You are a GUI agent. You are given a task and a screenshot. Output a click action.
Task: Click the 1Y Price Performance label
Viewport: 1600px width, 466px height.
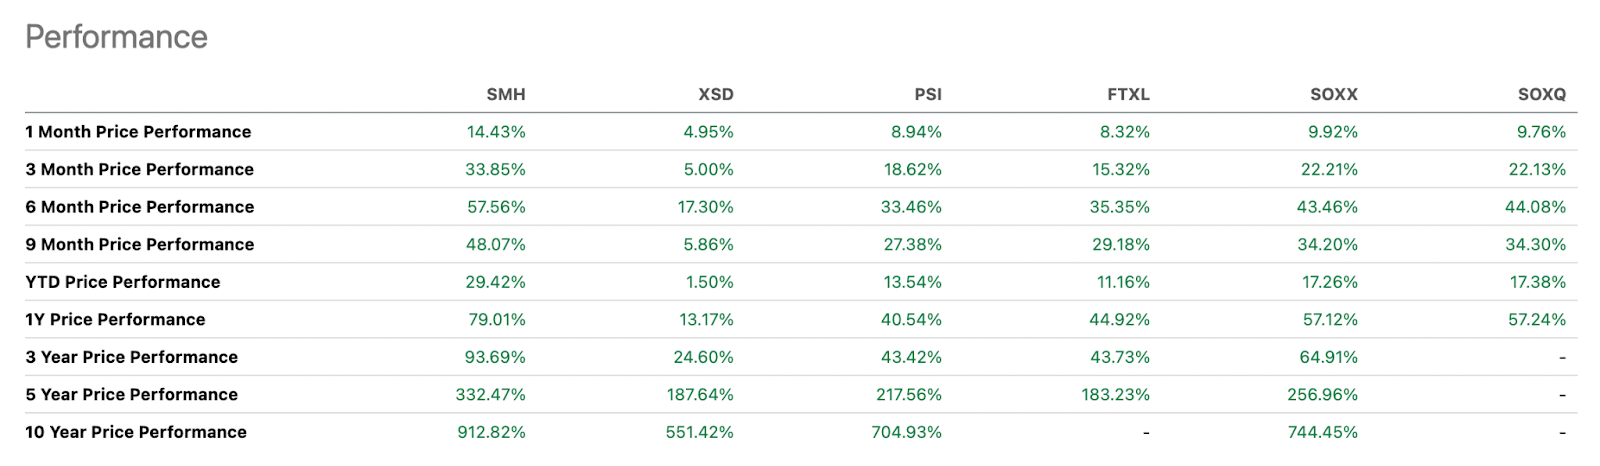115,320
